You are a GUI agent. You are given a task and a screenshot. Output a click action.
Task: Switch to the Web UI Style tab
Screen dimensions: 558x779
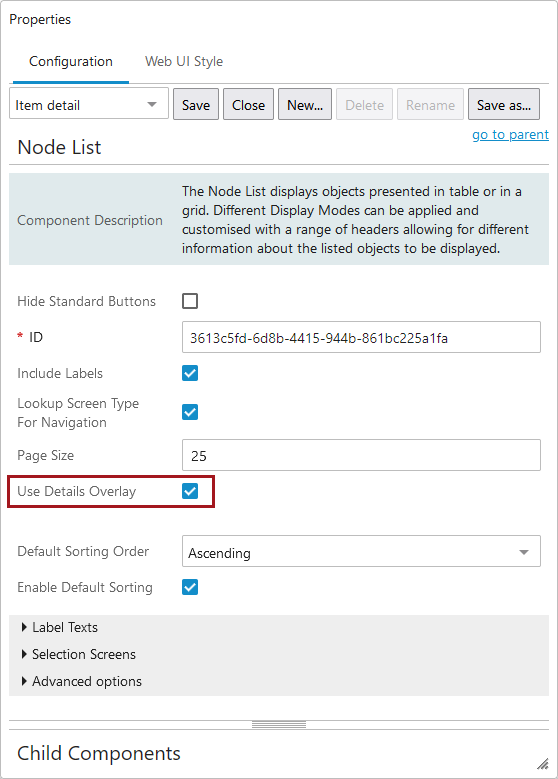click(184, 62)
